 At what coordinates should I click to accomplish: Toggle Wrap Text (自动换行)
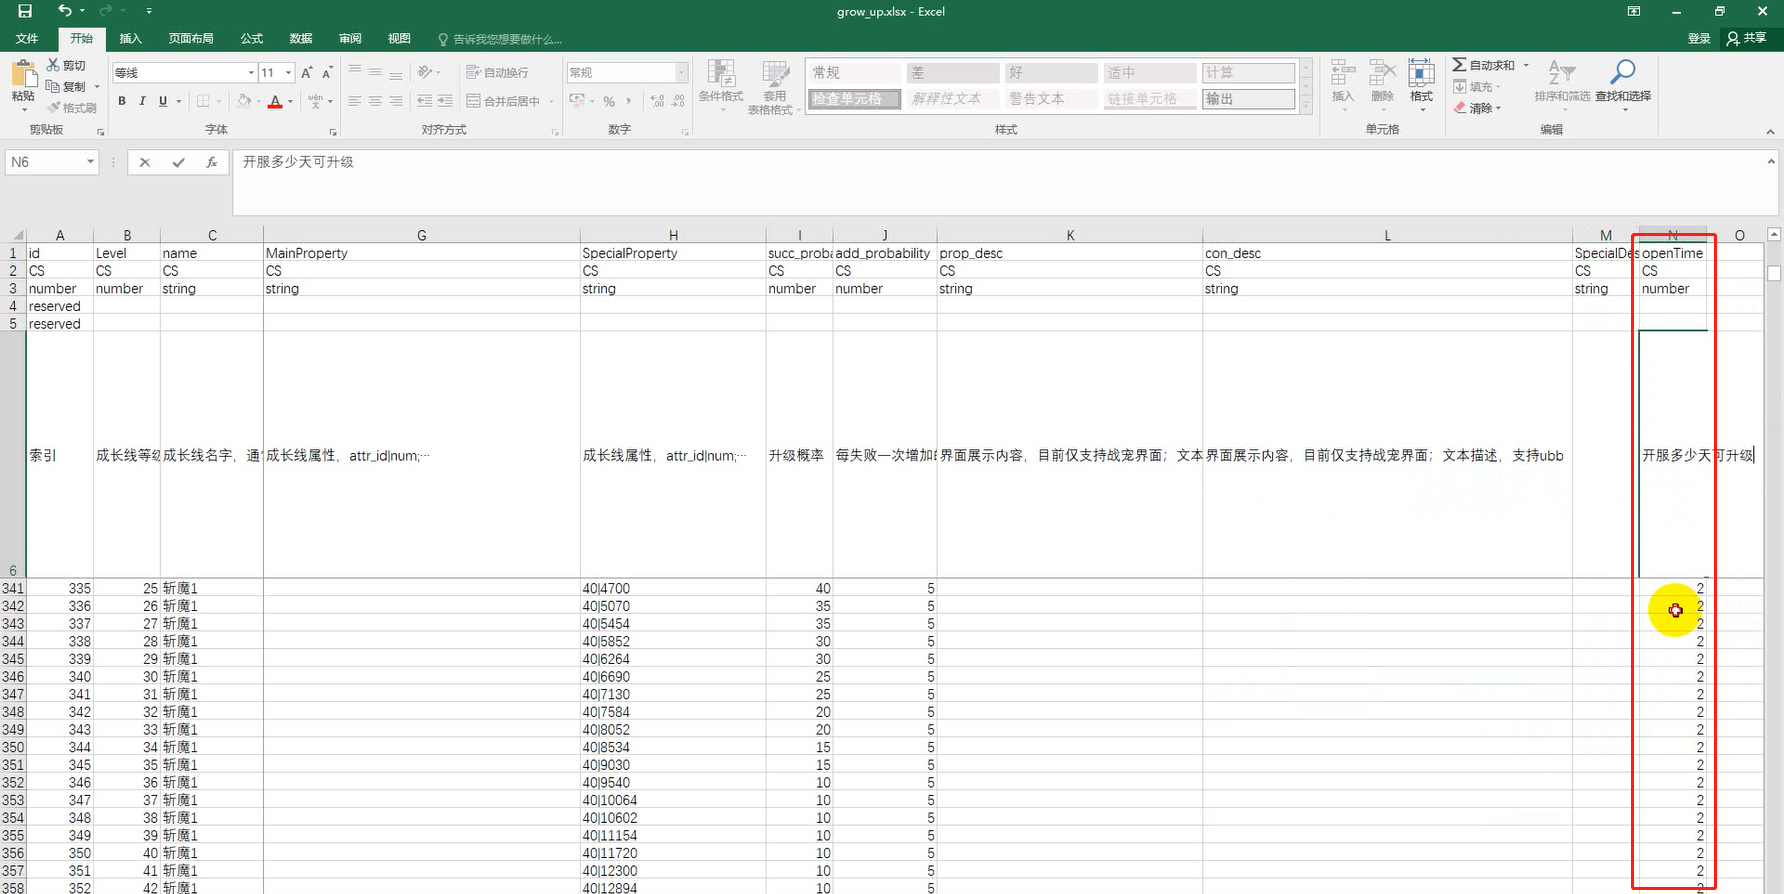pos(497,73)
